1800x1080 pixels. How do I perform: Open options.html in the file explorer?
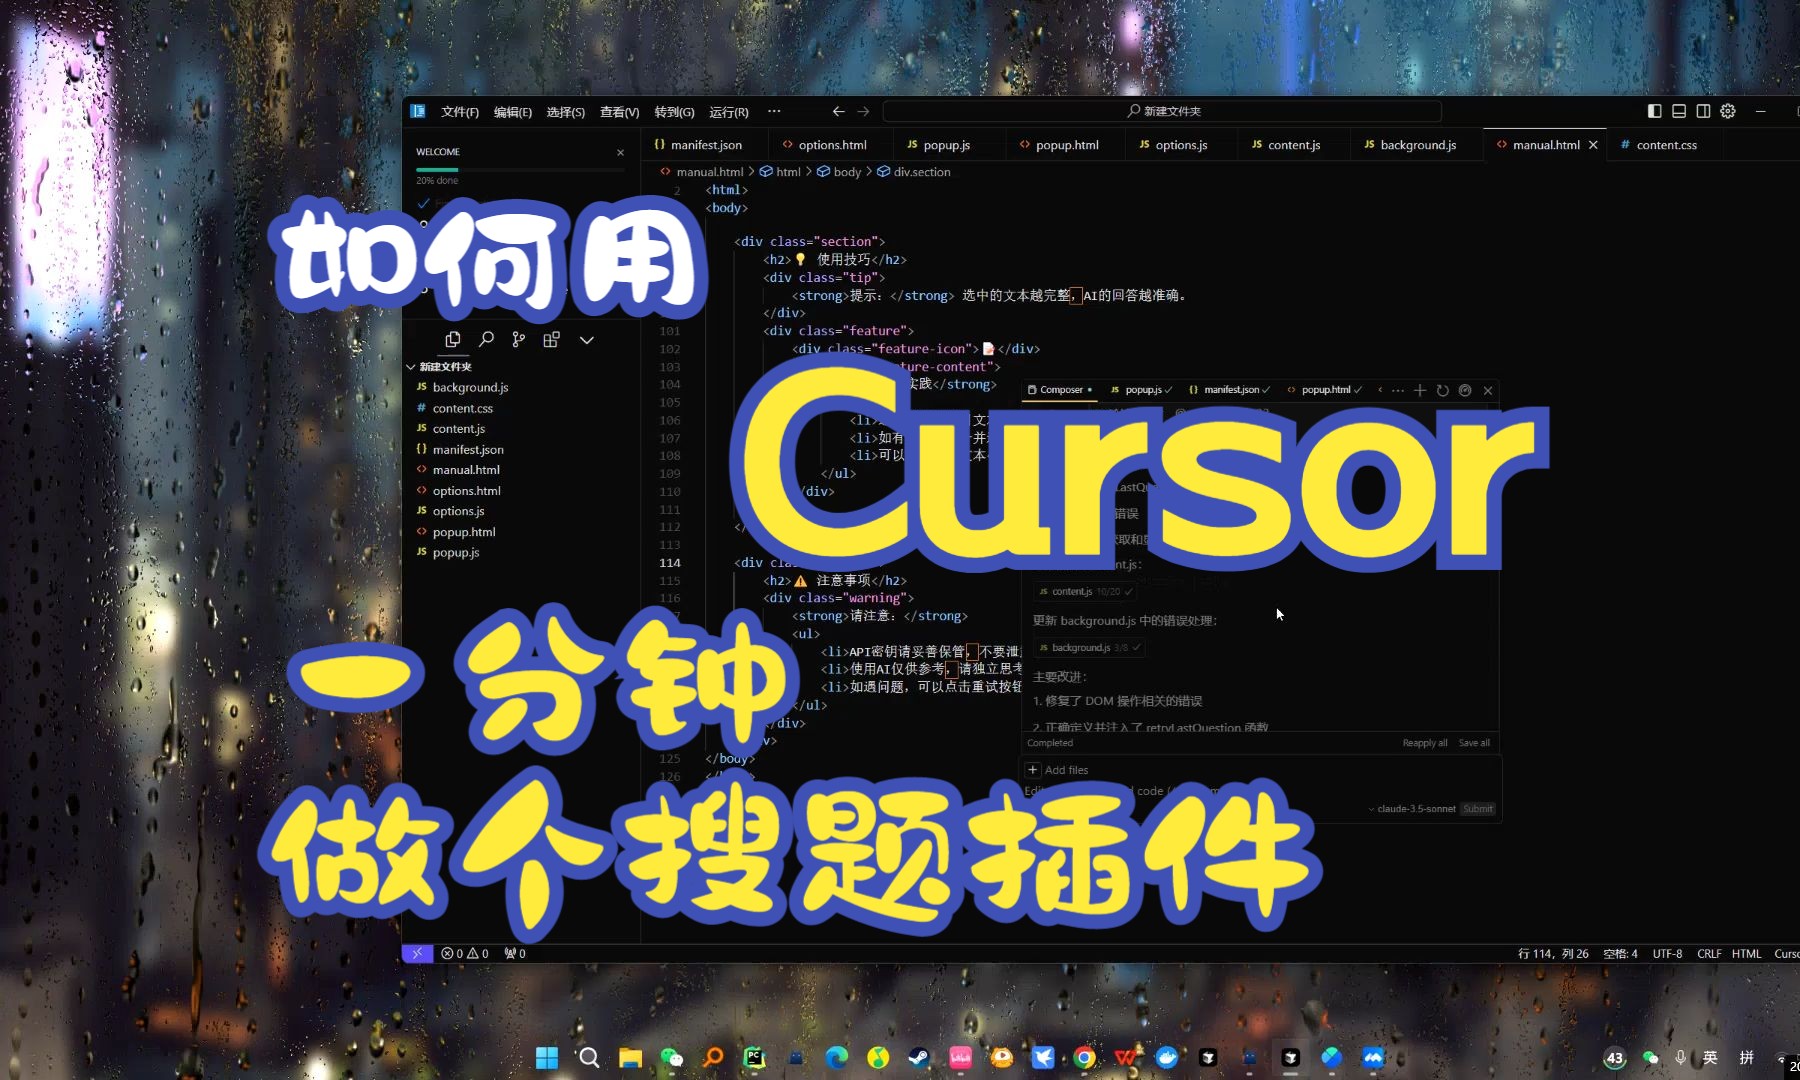click(x=466, y=491)
